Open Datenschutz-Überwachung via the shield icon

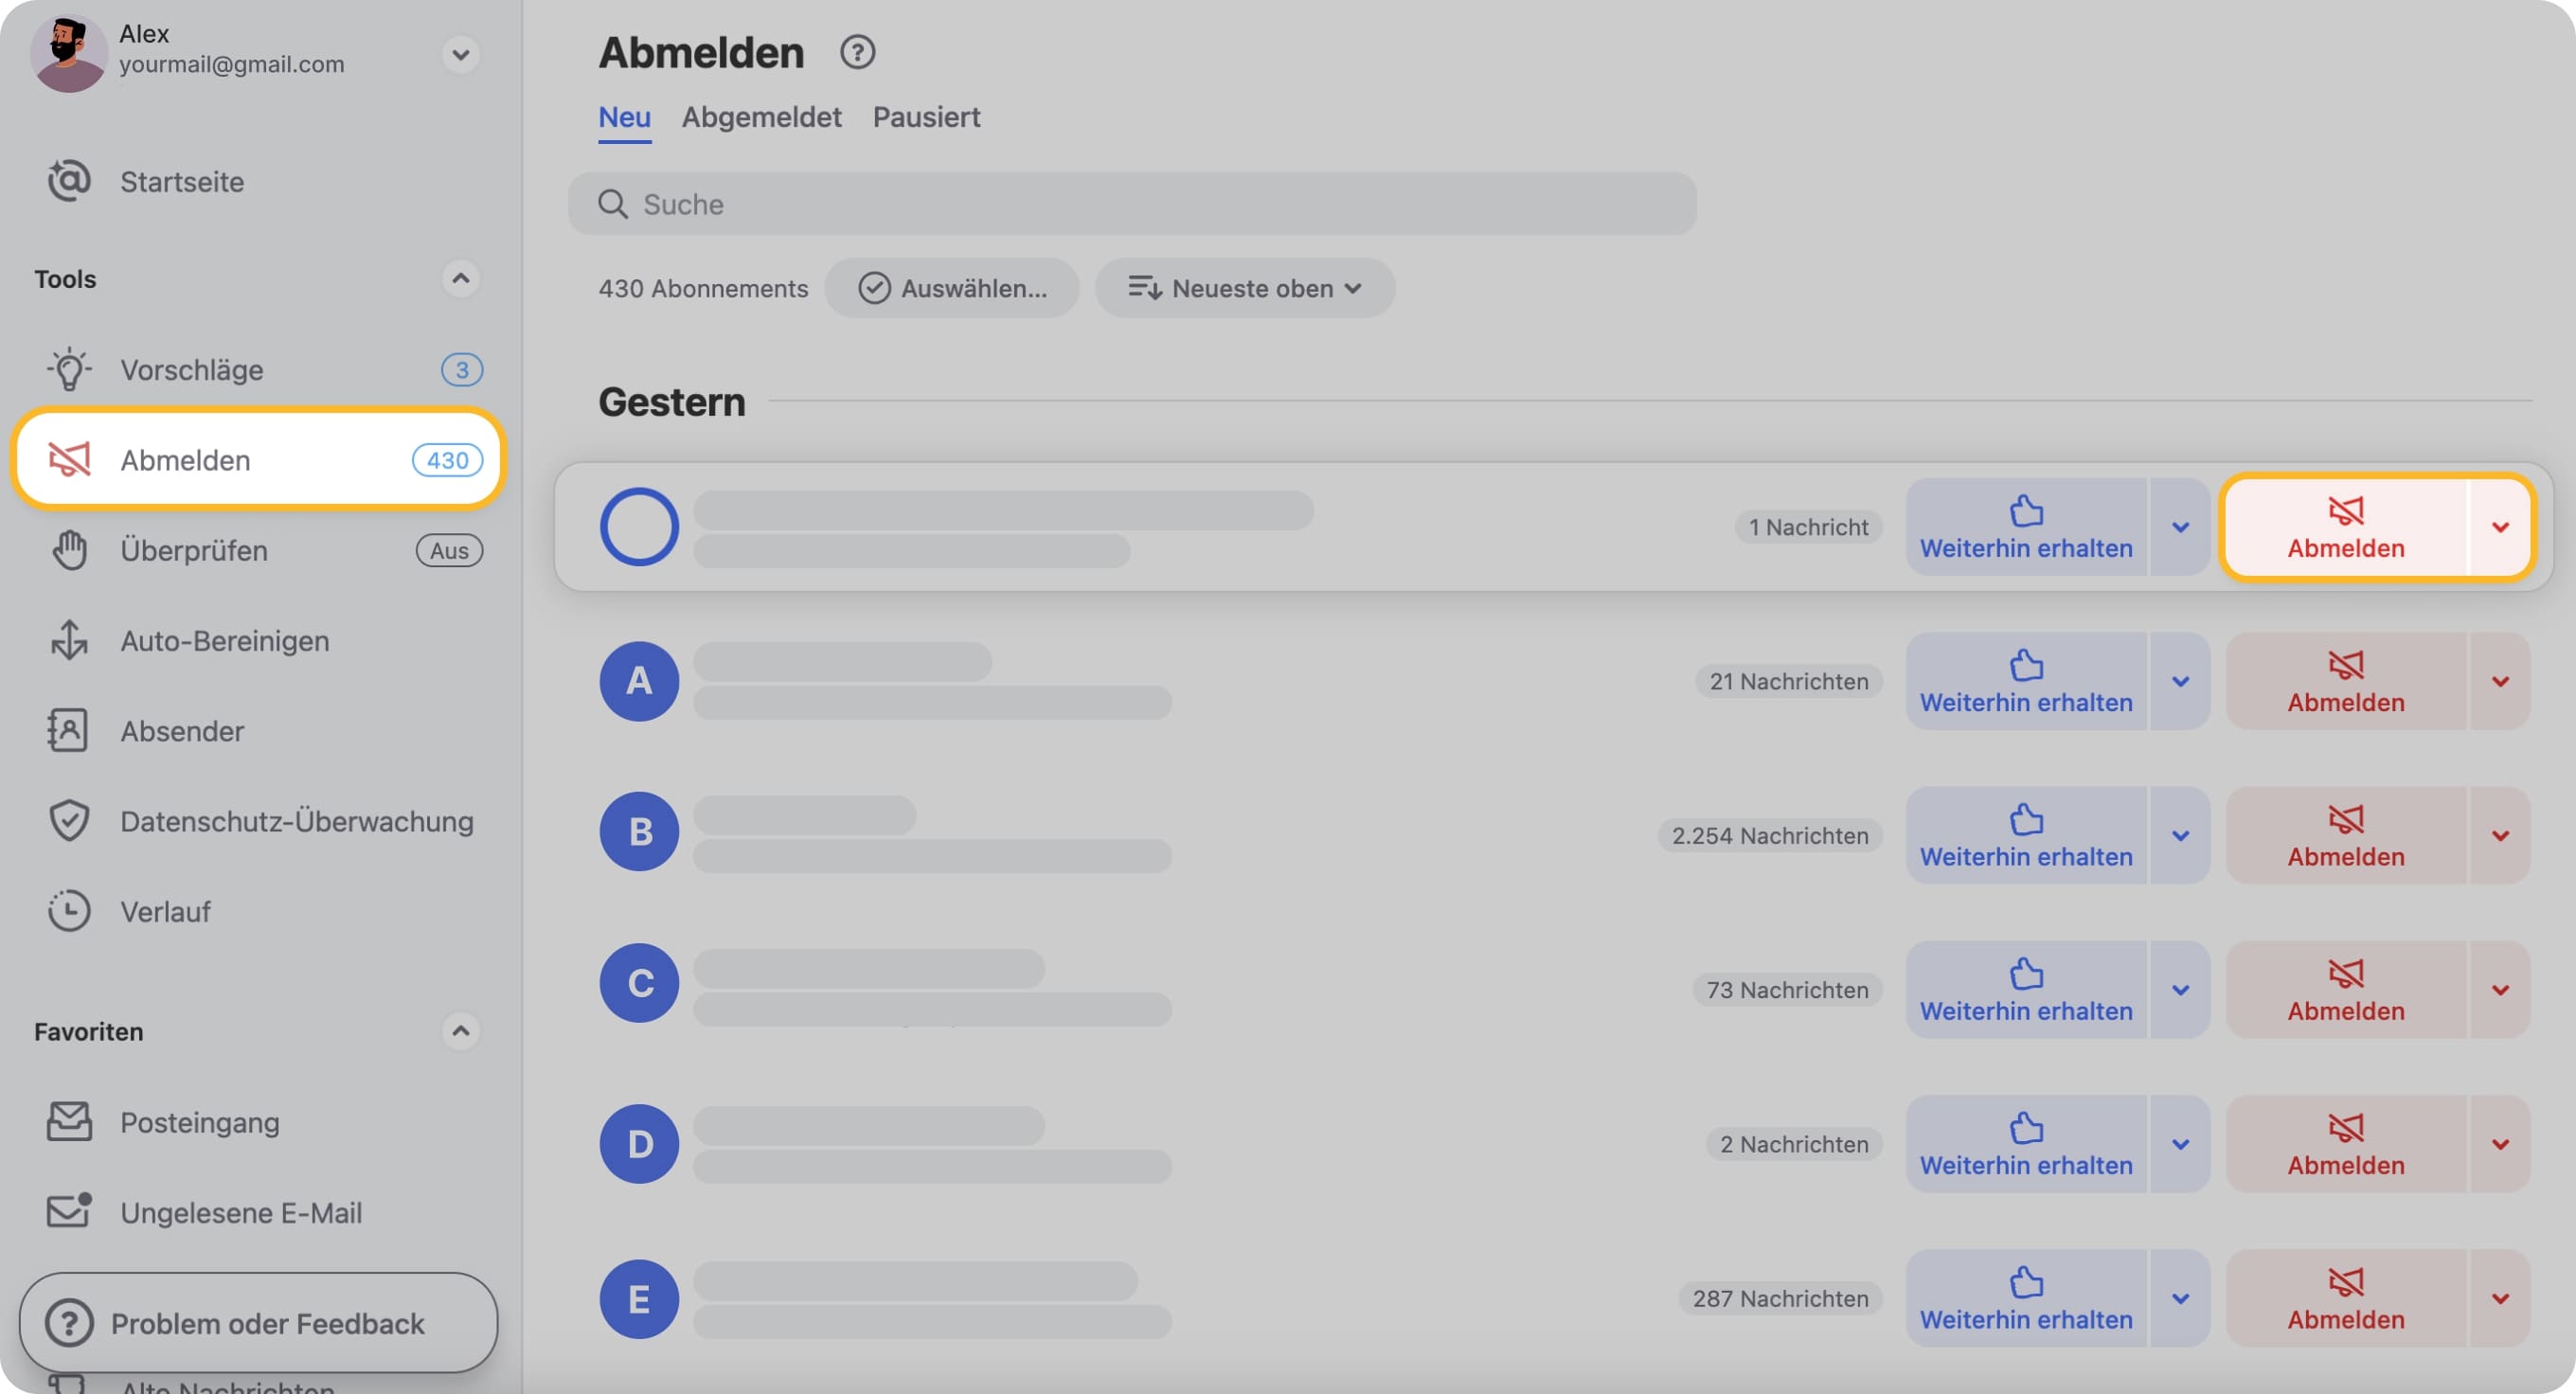pyautogui.click(x=69, y=821)
